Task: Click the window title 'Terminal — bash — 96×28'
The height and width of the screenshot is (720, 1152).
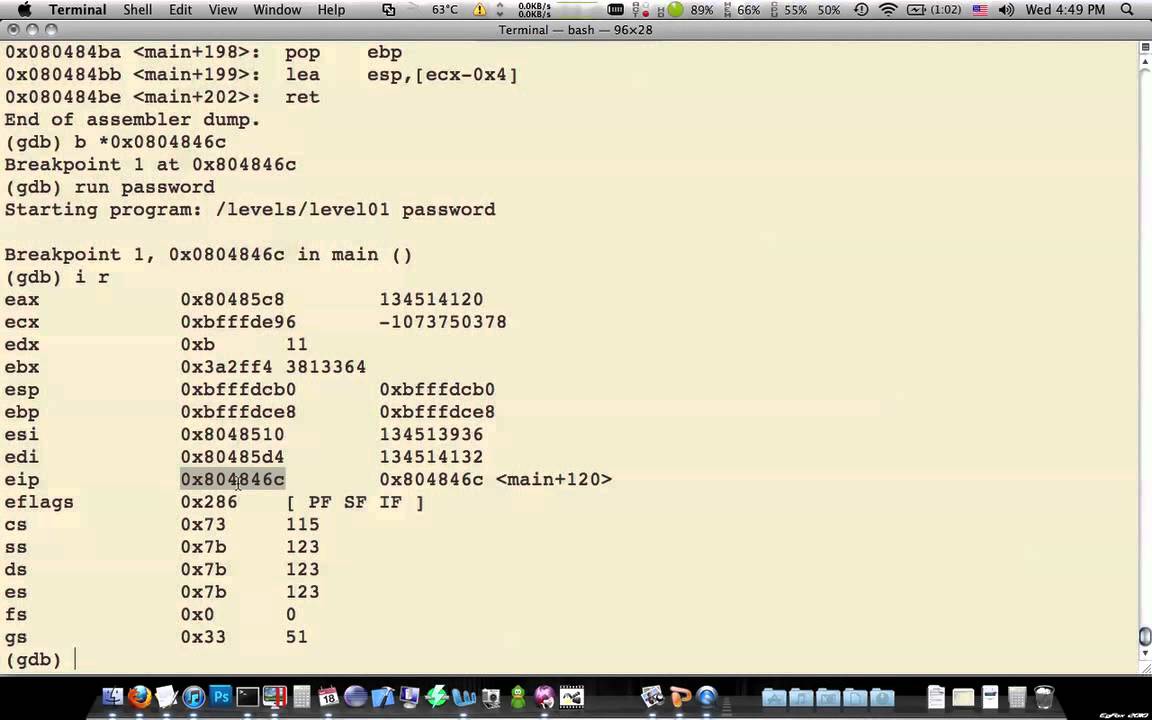Action: tap(575, 30)
